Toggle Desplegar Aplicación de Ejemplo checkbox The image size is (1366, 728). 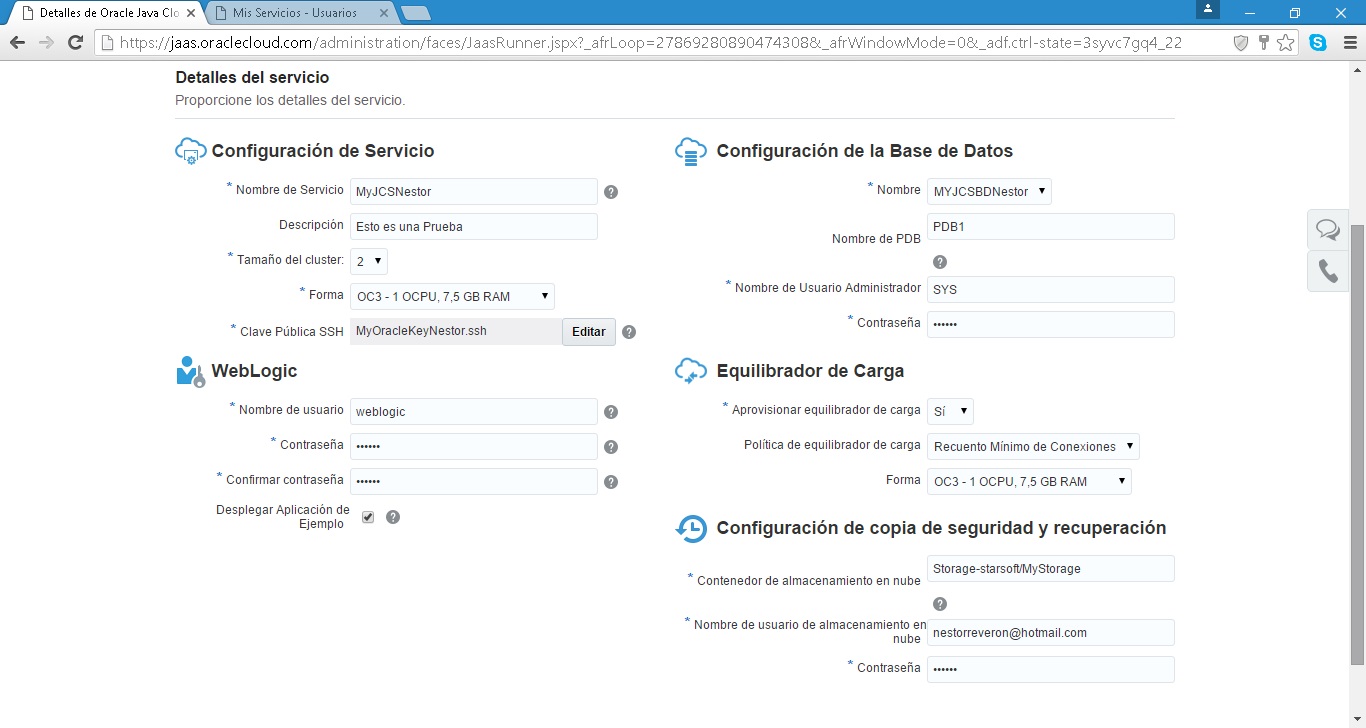tap(368, 517)
